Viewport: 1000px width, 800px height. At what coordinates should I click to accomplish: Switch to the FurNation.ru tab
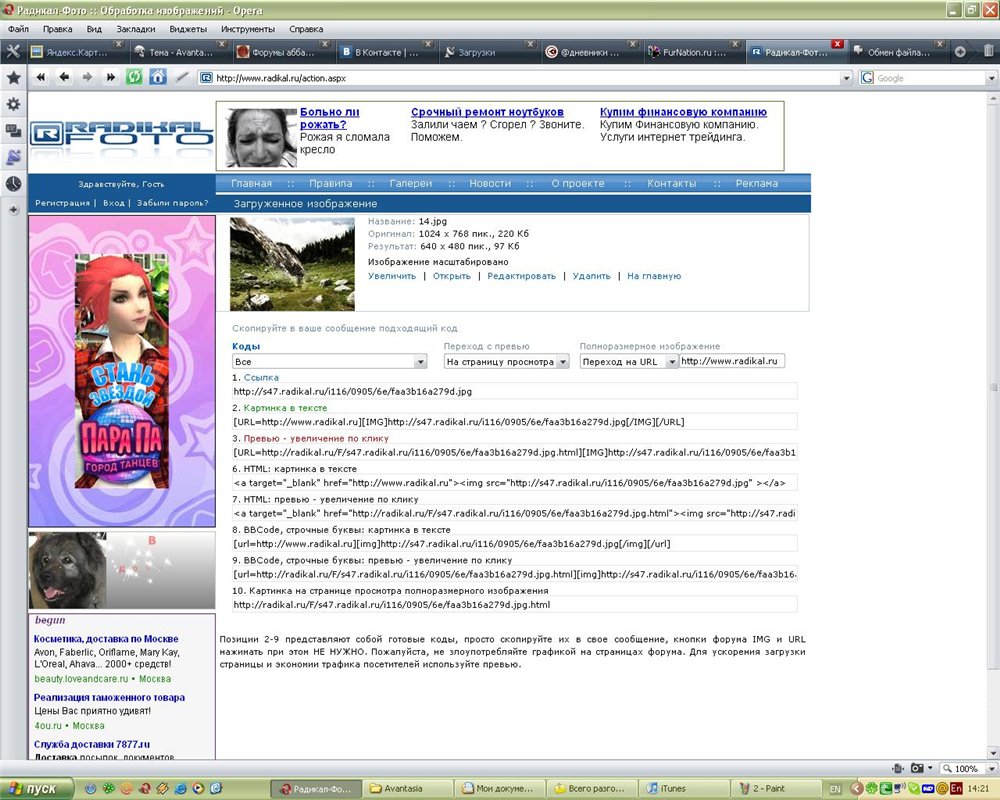685,51
